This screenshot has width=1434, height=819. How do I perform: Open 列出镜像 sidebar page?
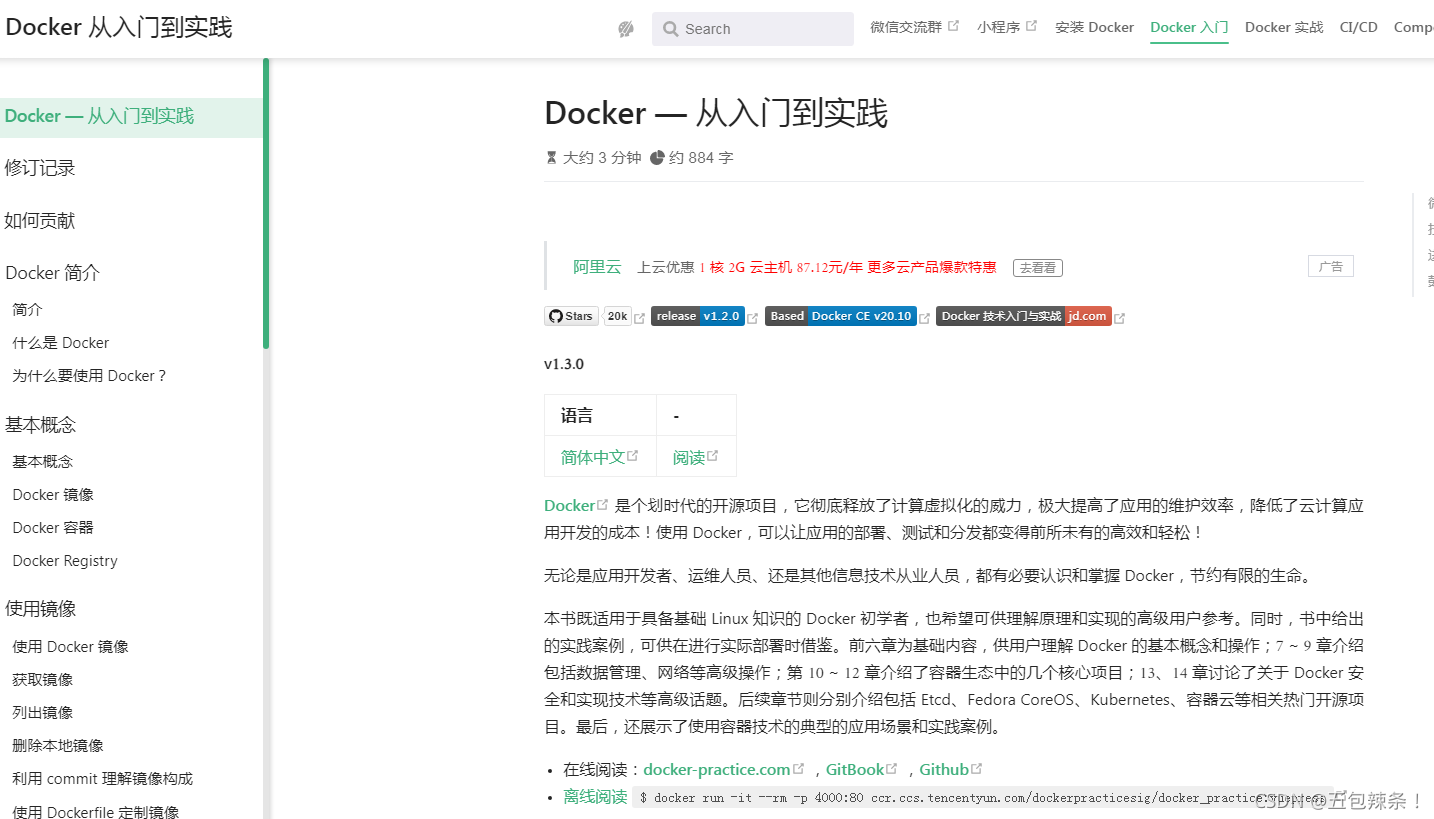click(x=43, y=713)
